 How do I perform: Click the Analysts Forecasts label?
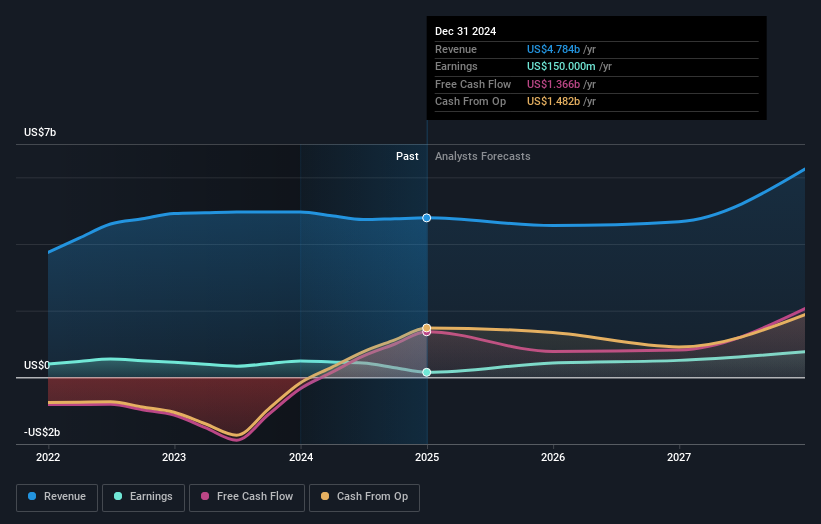(483, 156)
